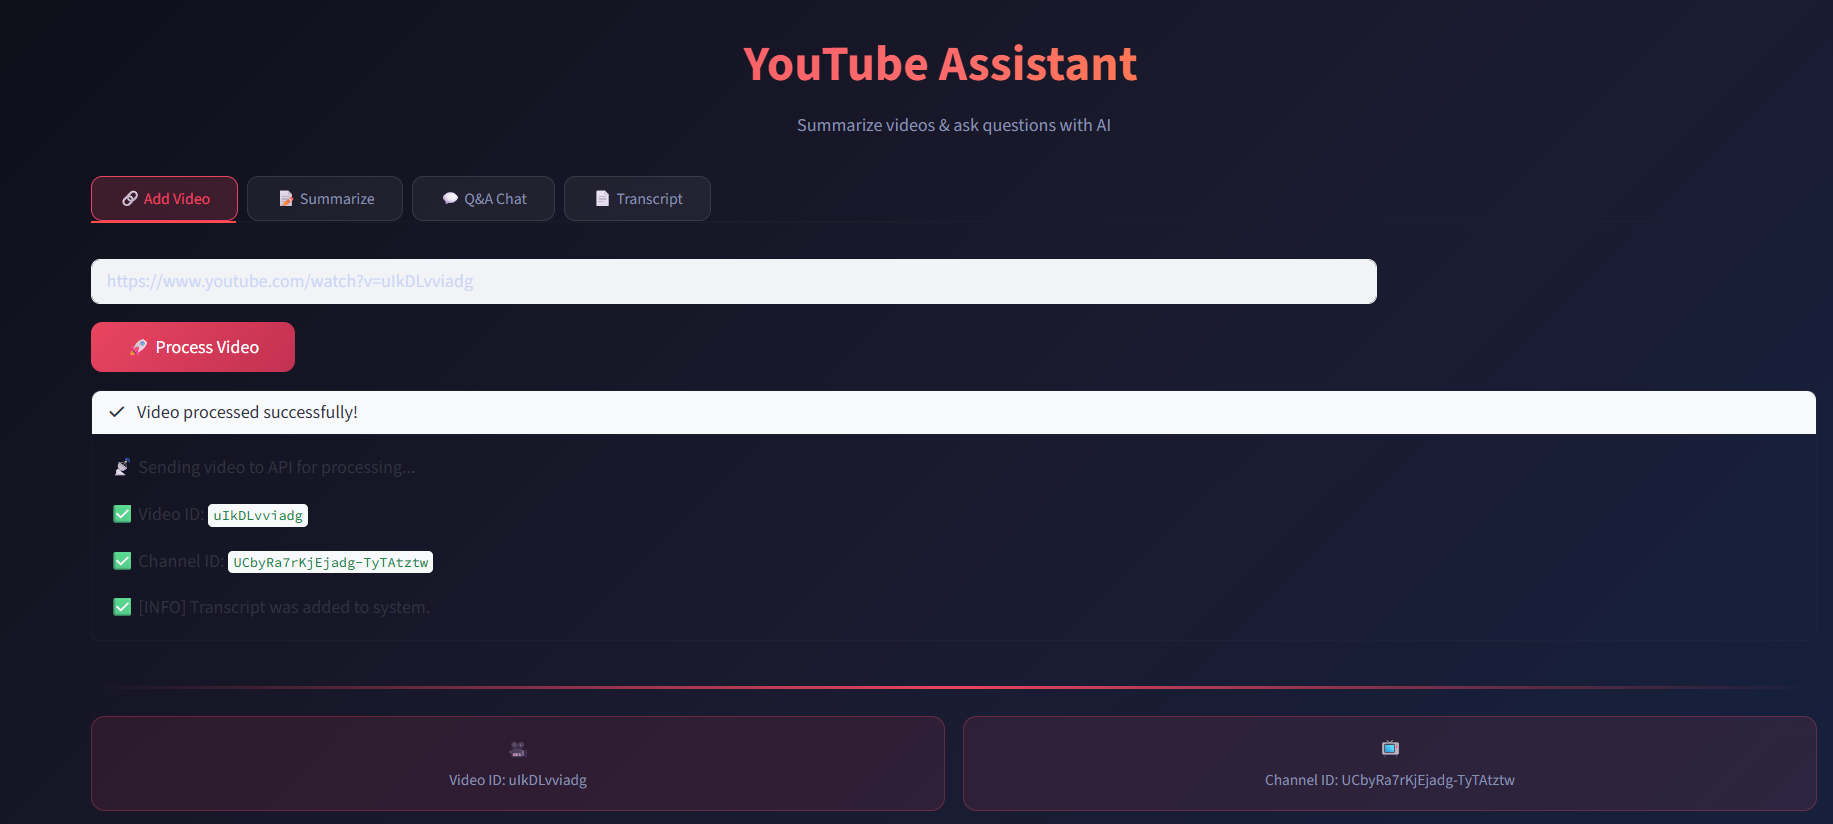Screen dimensions: 1833x824
Task: Click the camera icon in Video ID card
Action: point(518,749)
